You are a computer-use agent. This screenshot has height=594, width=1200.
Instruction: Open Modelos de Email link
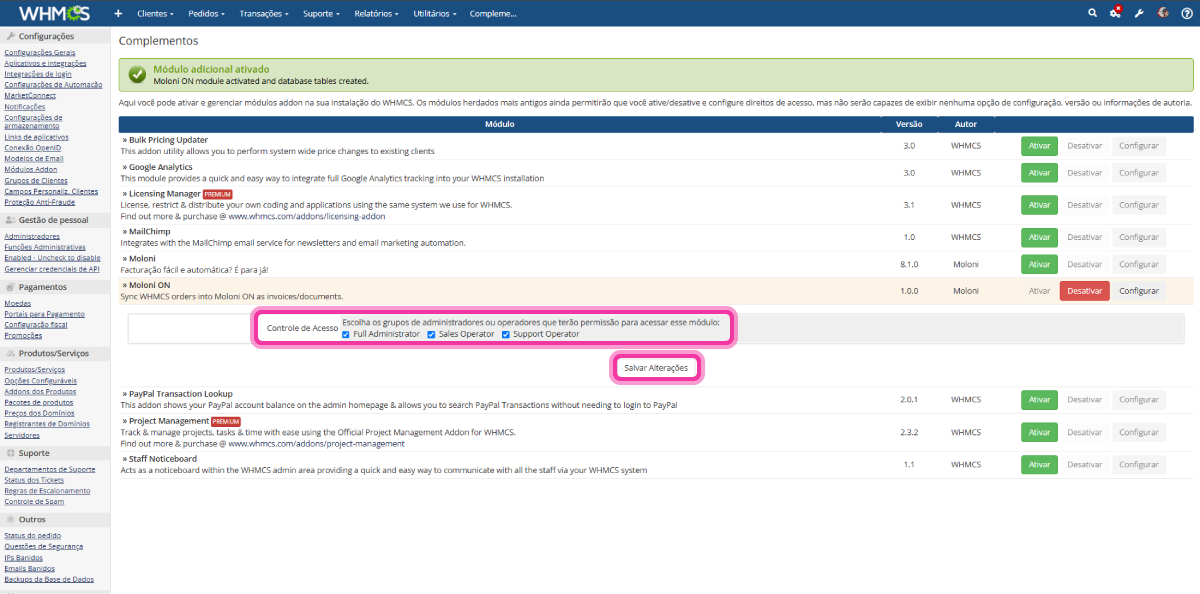[34, 158]
